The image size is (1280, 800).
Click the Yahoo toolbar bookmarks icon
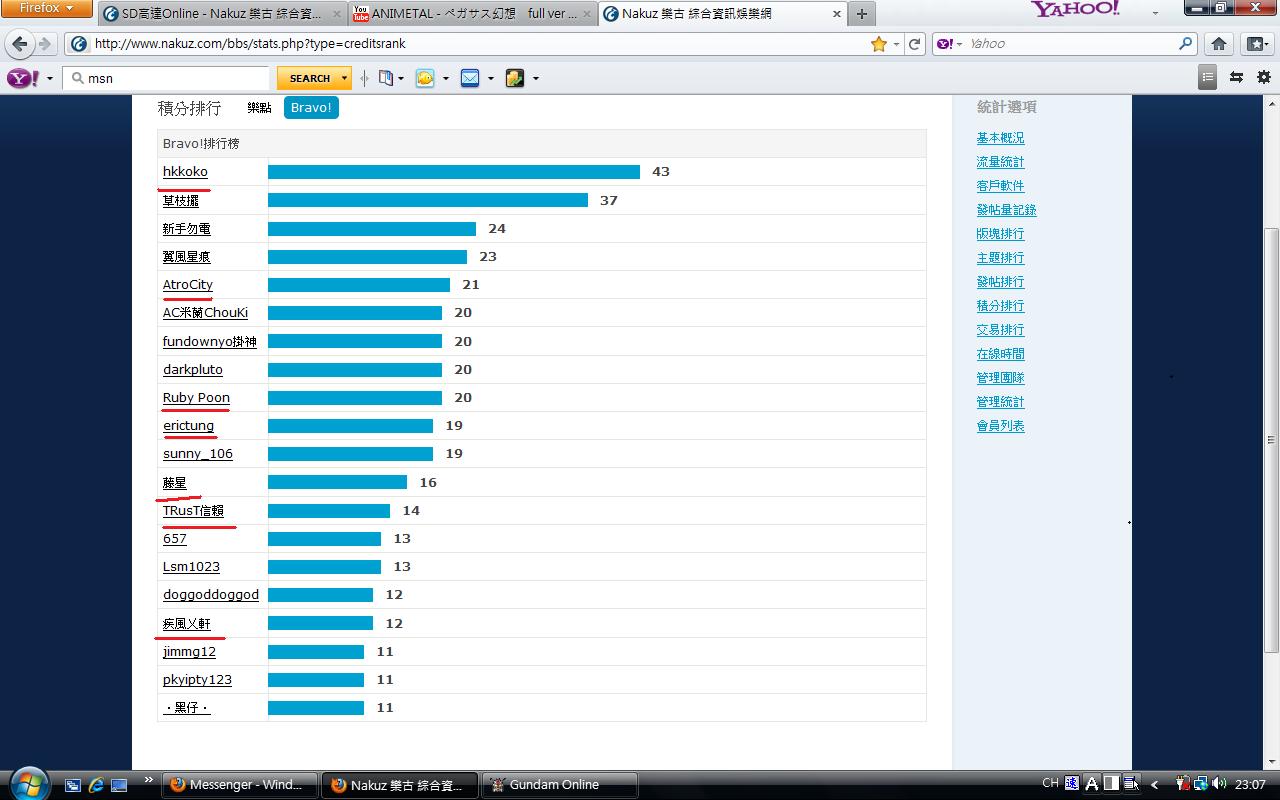click(x=386, y=78)
